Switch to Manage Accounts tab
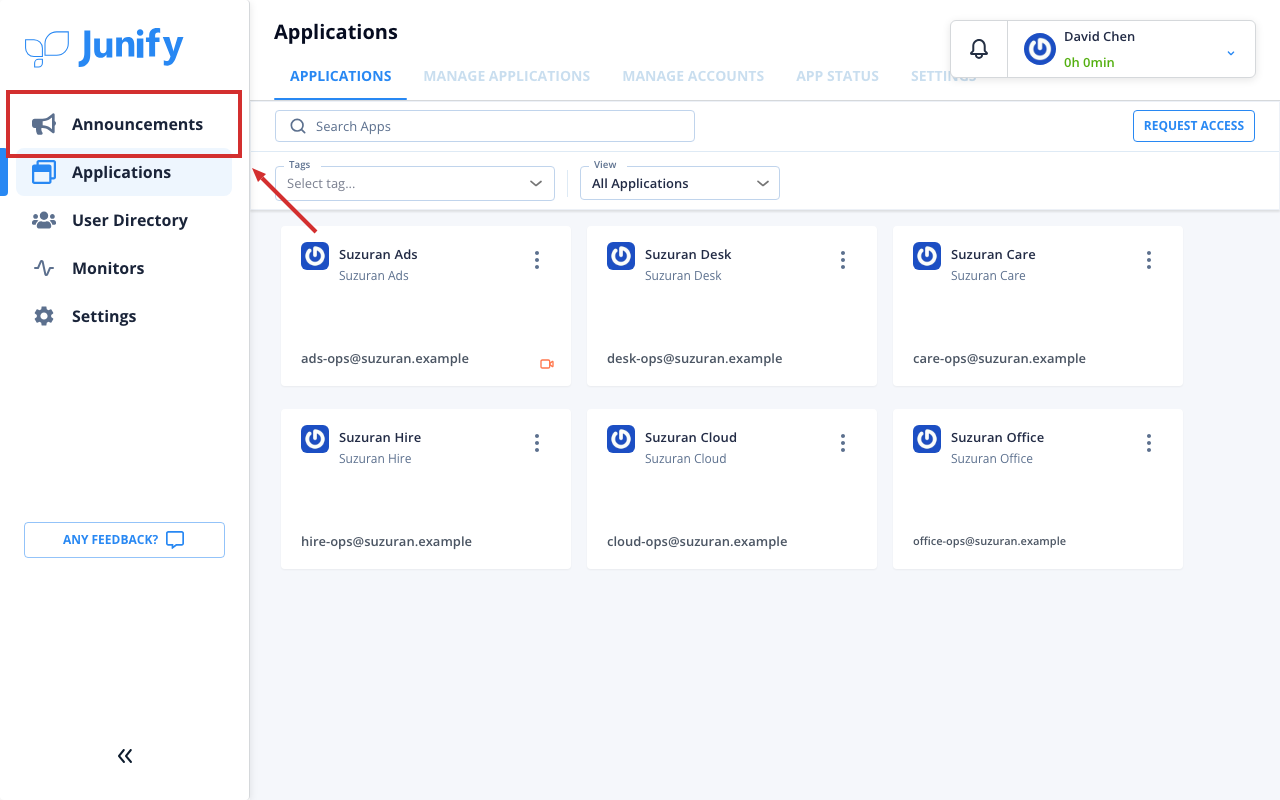This screenshot has width=1280, height=800. coord(693,76)
